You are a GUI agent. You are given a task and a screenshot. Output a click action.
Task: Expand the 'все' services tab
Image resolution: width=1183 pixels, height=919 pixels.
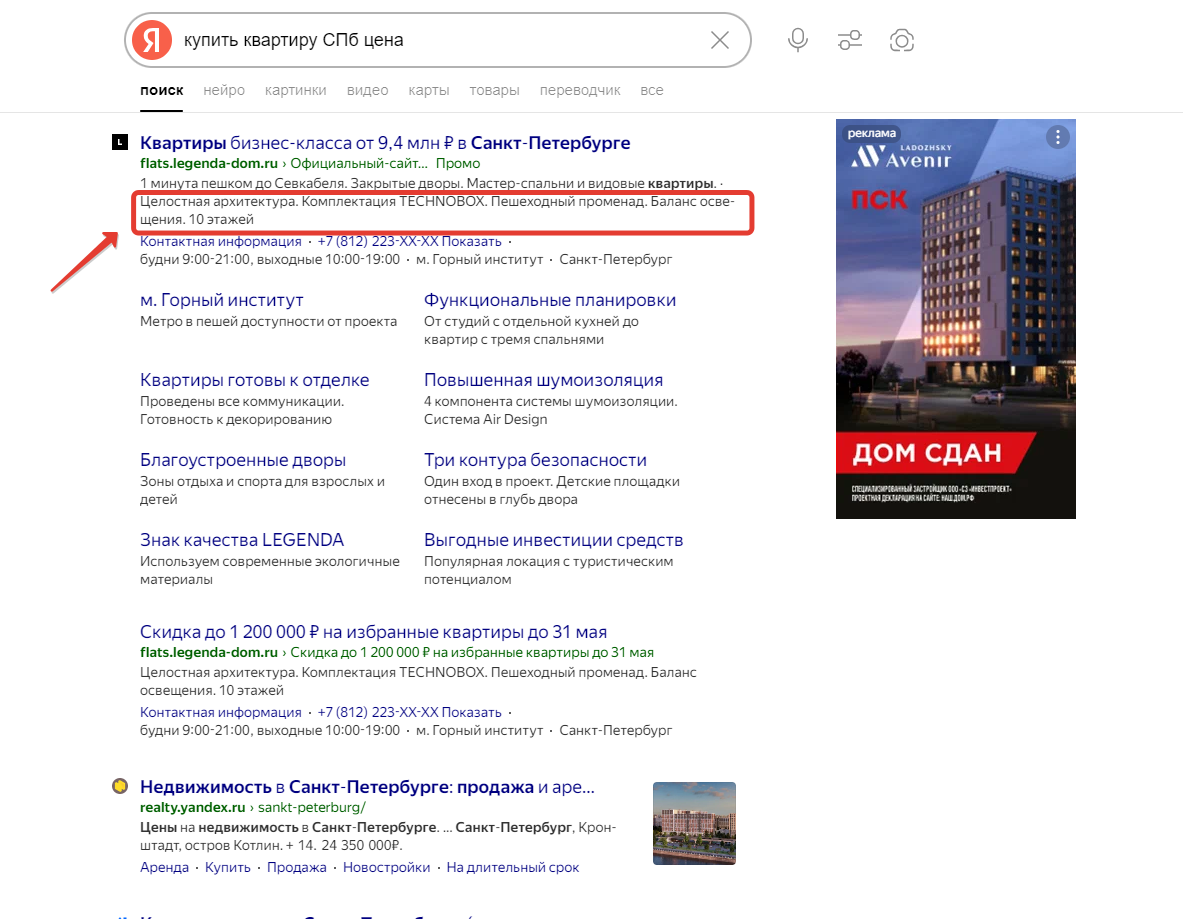click(x=652, y=90)
